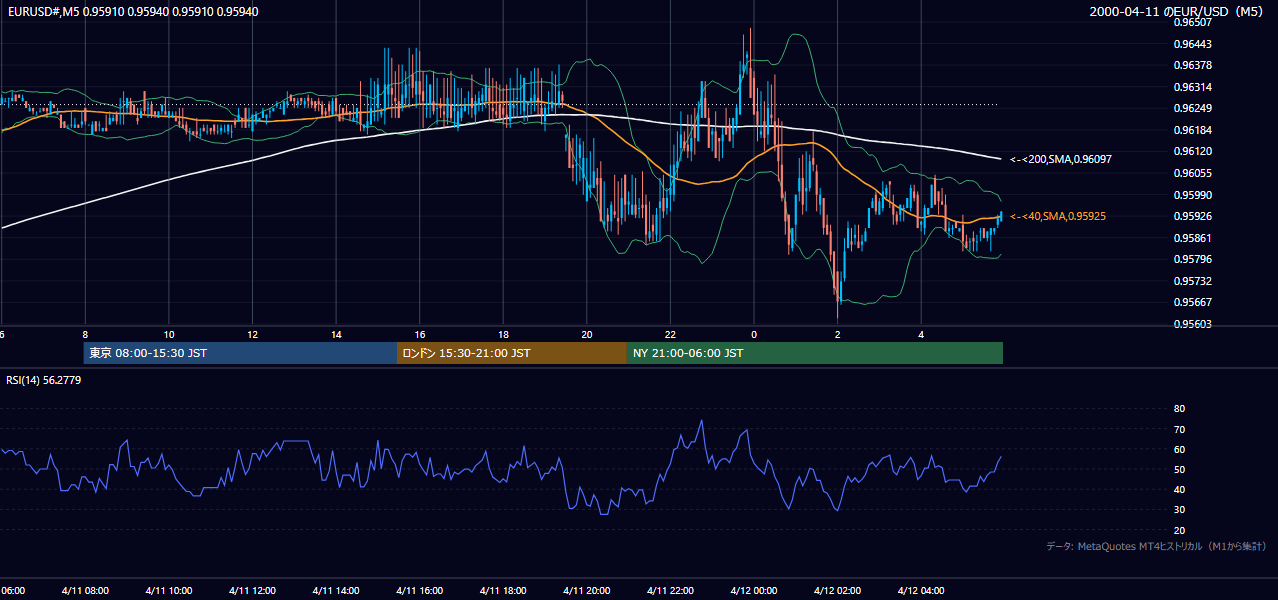Click the 4/11 10:00 time label
Image resolution: width=1278 pixels, height=600 pixels.
coord(168,590)
